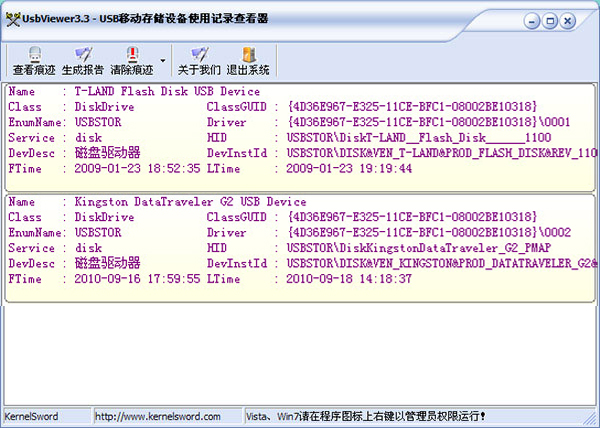Click 磁盘驱动器 DevDesc in Kingston record
Viewport: 600px width, 428px height.
pyautogui.click(x=107, y=263)
